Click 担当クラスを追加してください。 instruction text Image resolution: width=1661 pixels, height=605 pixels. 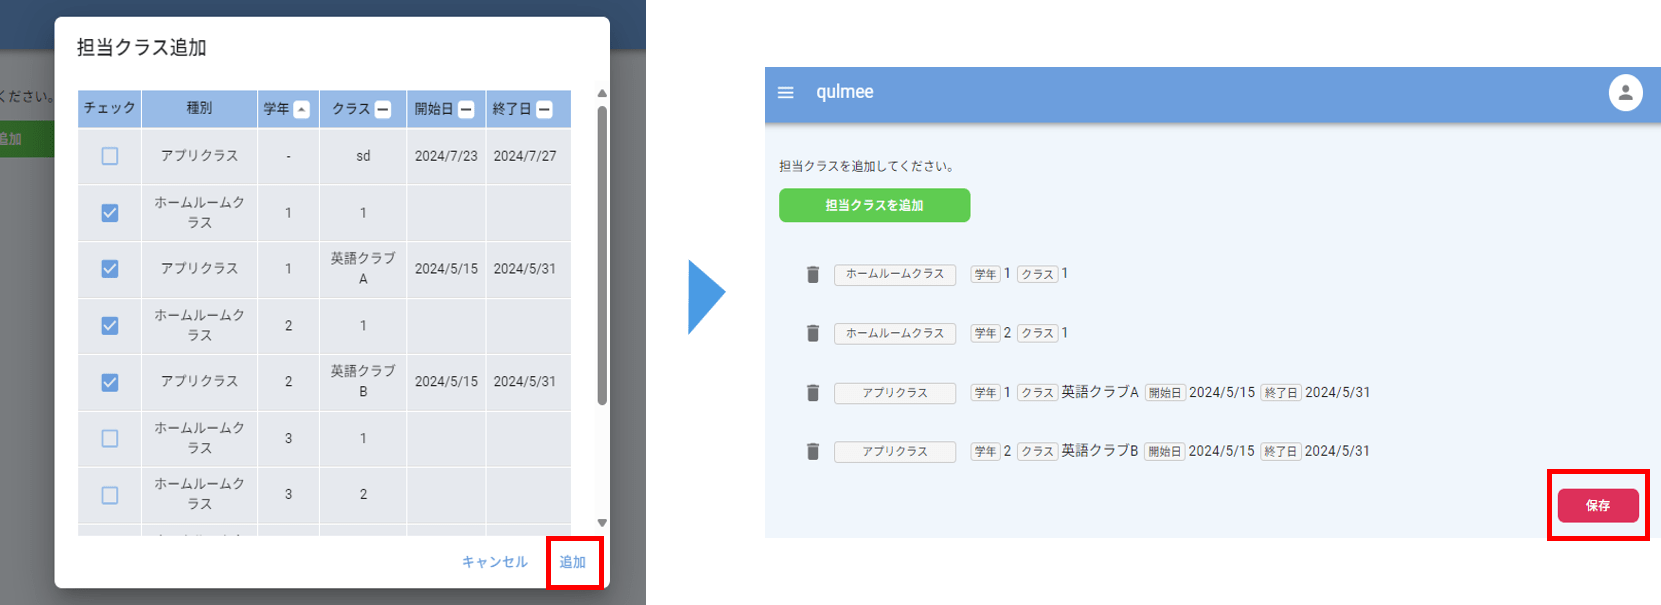coord(867,166)
